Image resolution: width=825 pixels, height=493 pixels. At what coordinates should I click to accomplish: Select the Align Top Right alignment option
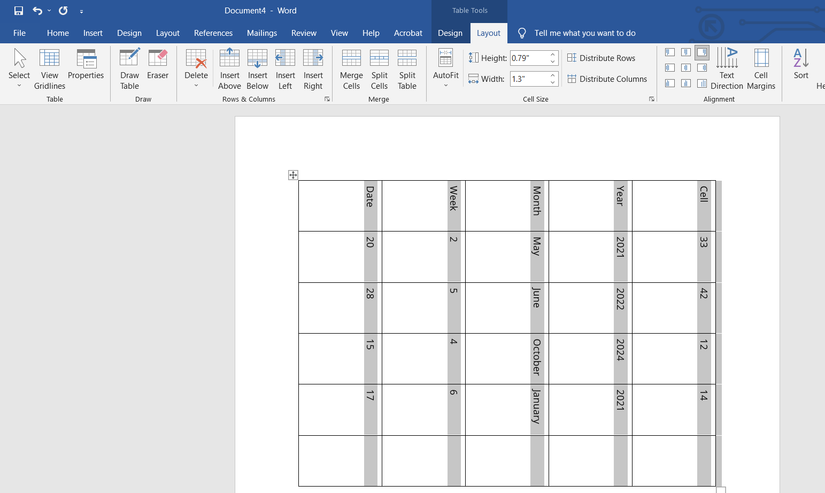click(x=702, y=52)
